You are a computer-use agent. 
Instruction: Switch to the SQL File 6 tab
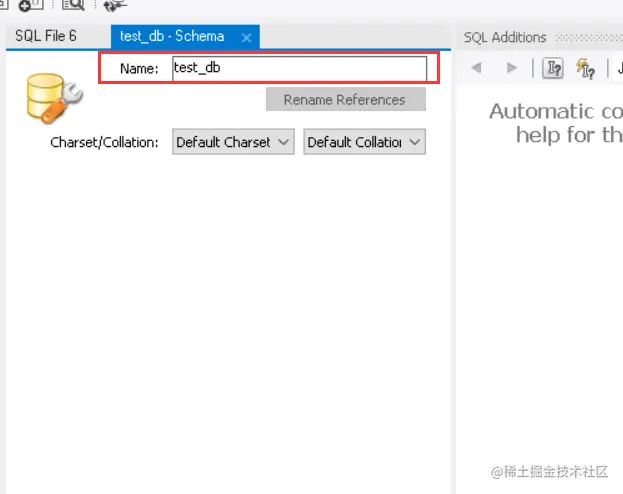point(46,36)
